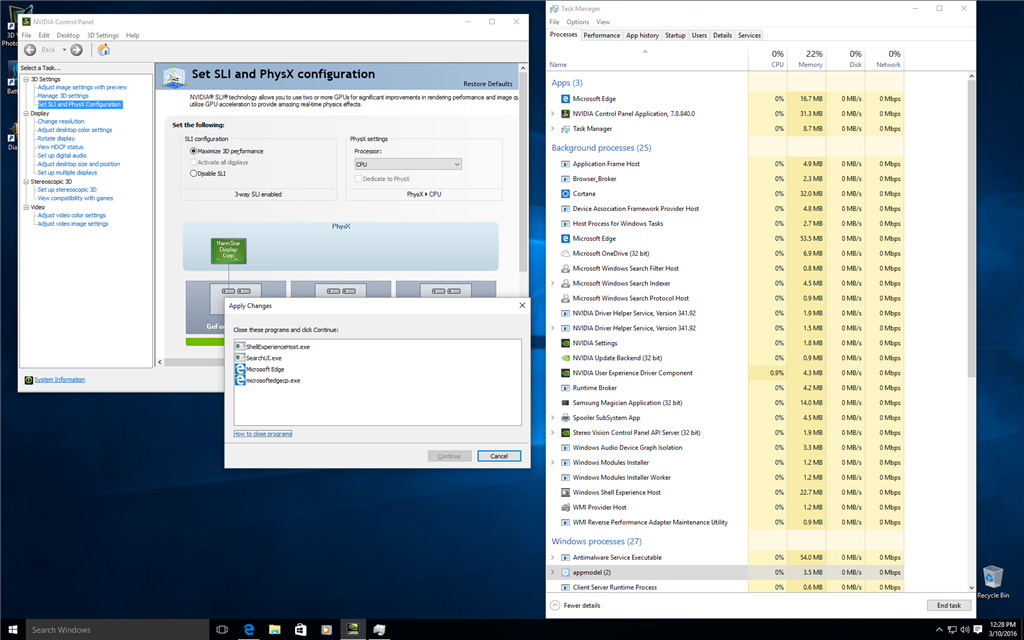Select the HannStar Display Corp display block

click(x=229, y=251)
